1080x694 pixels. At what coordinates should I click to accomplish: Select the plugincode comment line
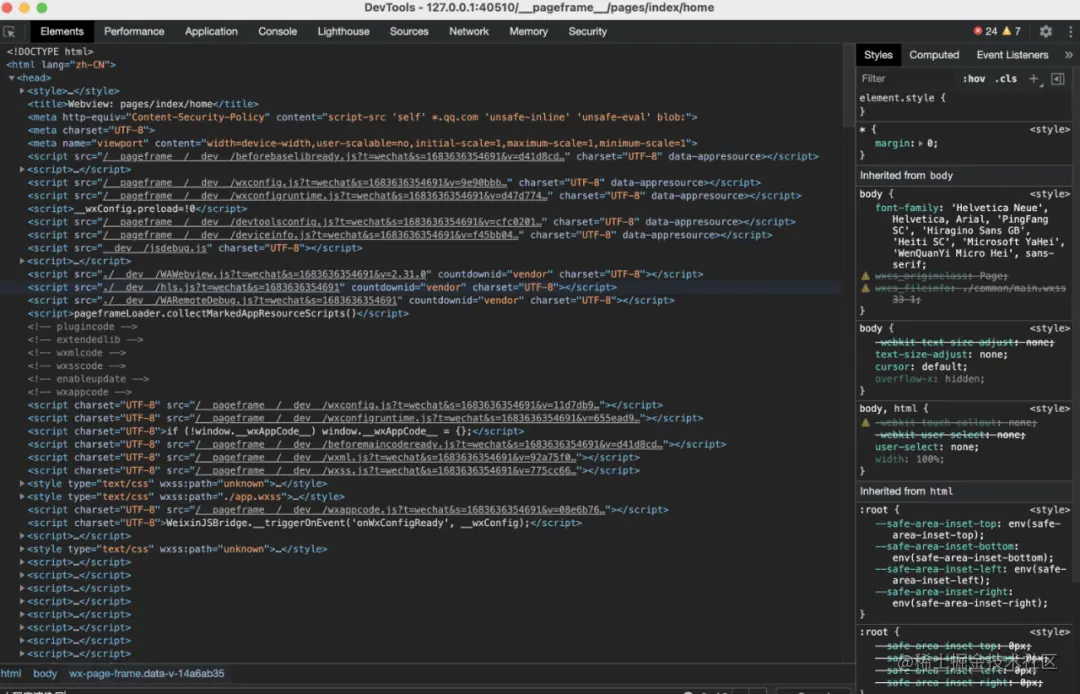tap(83, 326)
